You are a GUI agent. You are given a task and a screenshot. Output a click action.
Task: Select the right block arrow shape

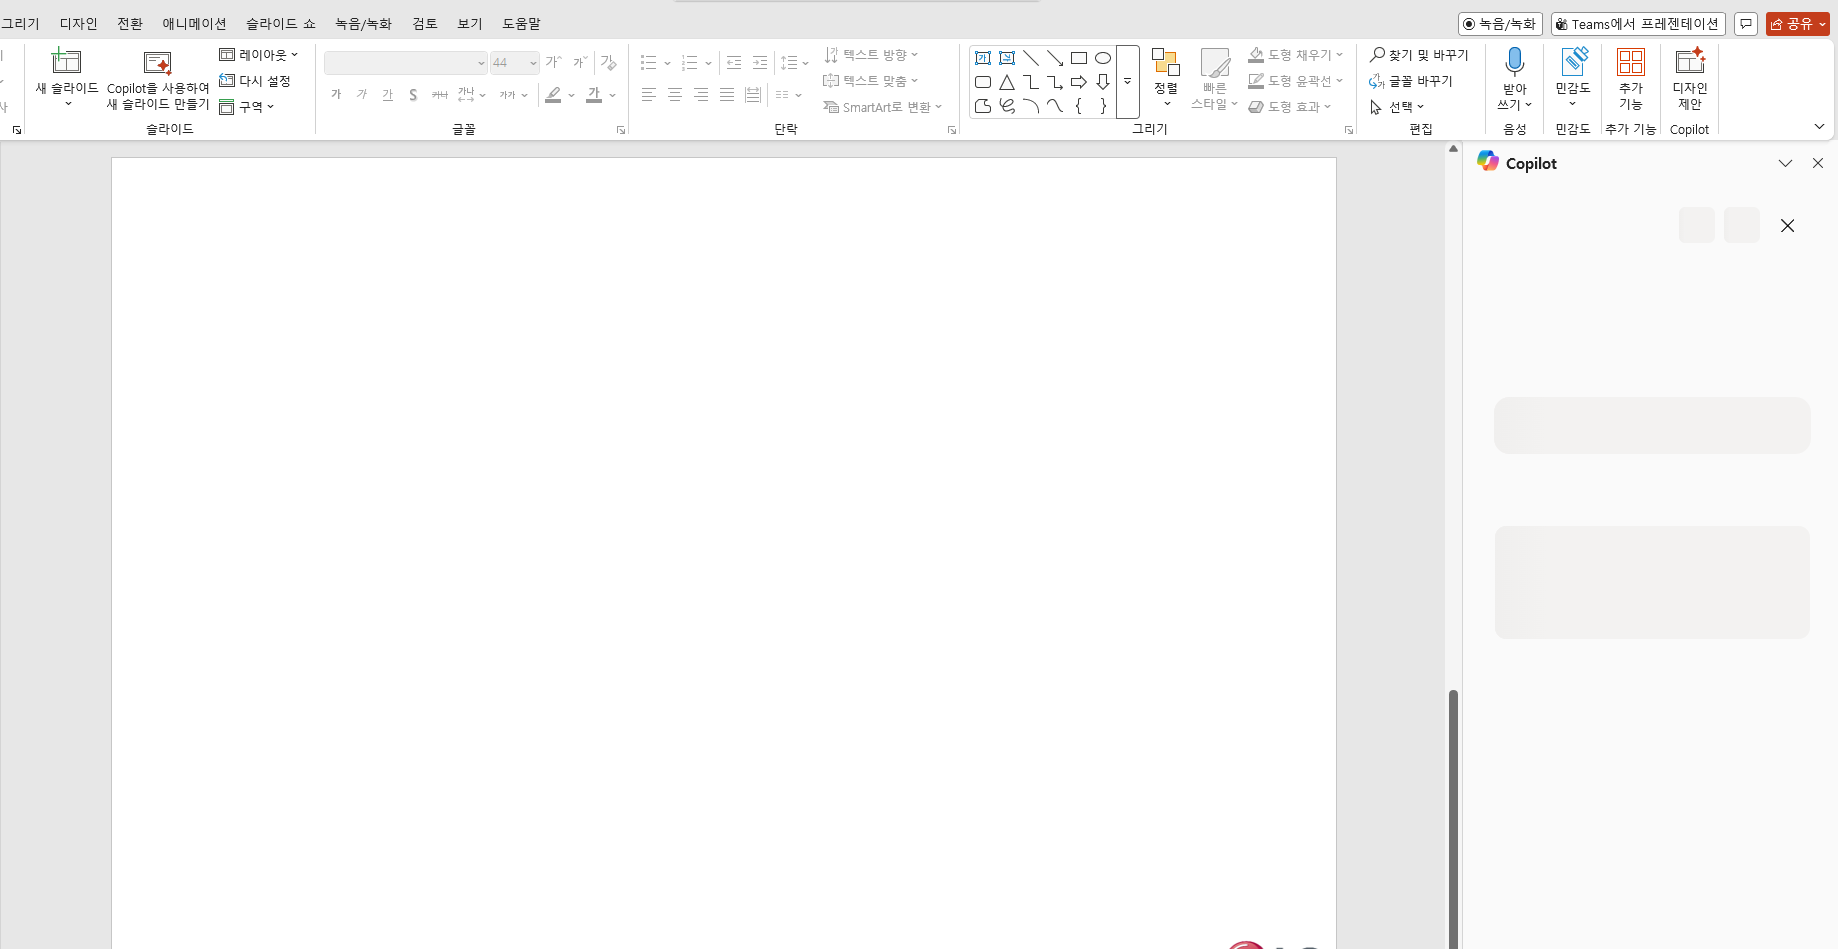pos(1079,82)
